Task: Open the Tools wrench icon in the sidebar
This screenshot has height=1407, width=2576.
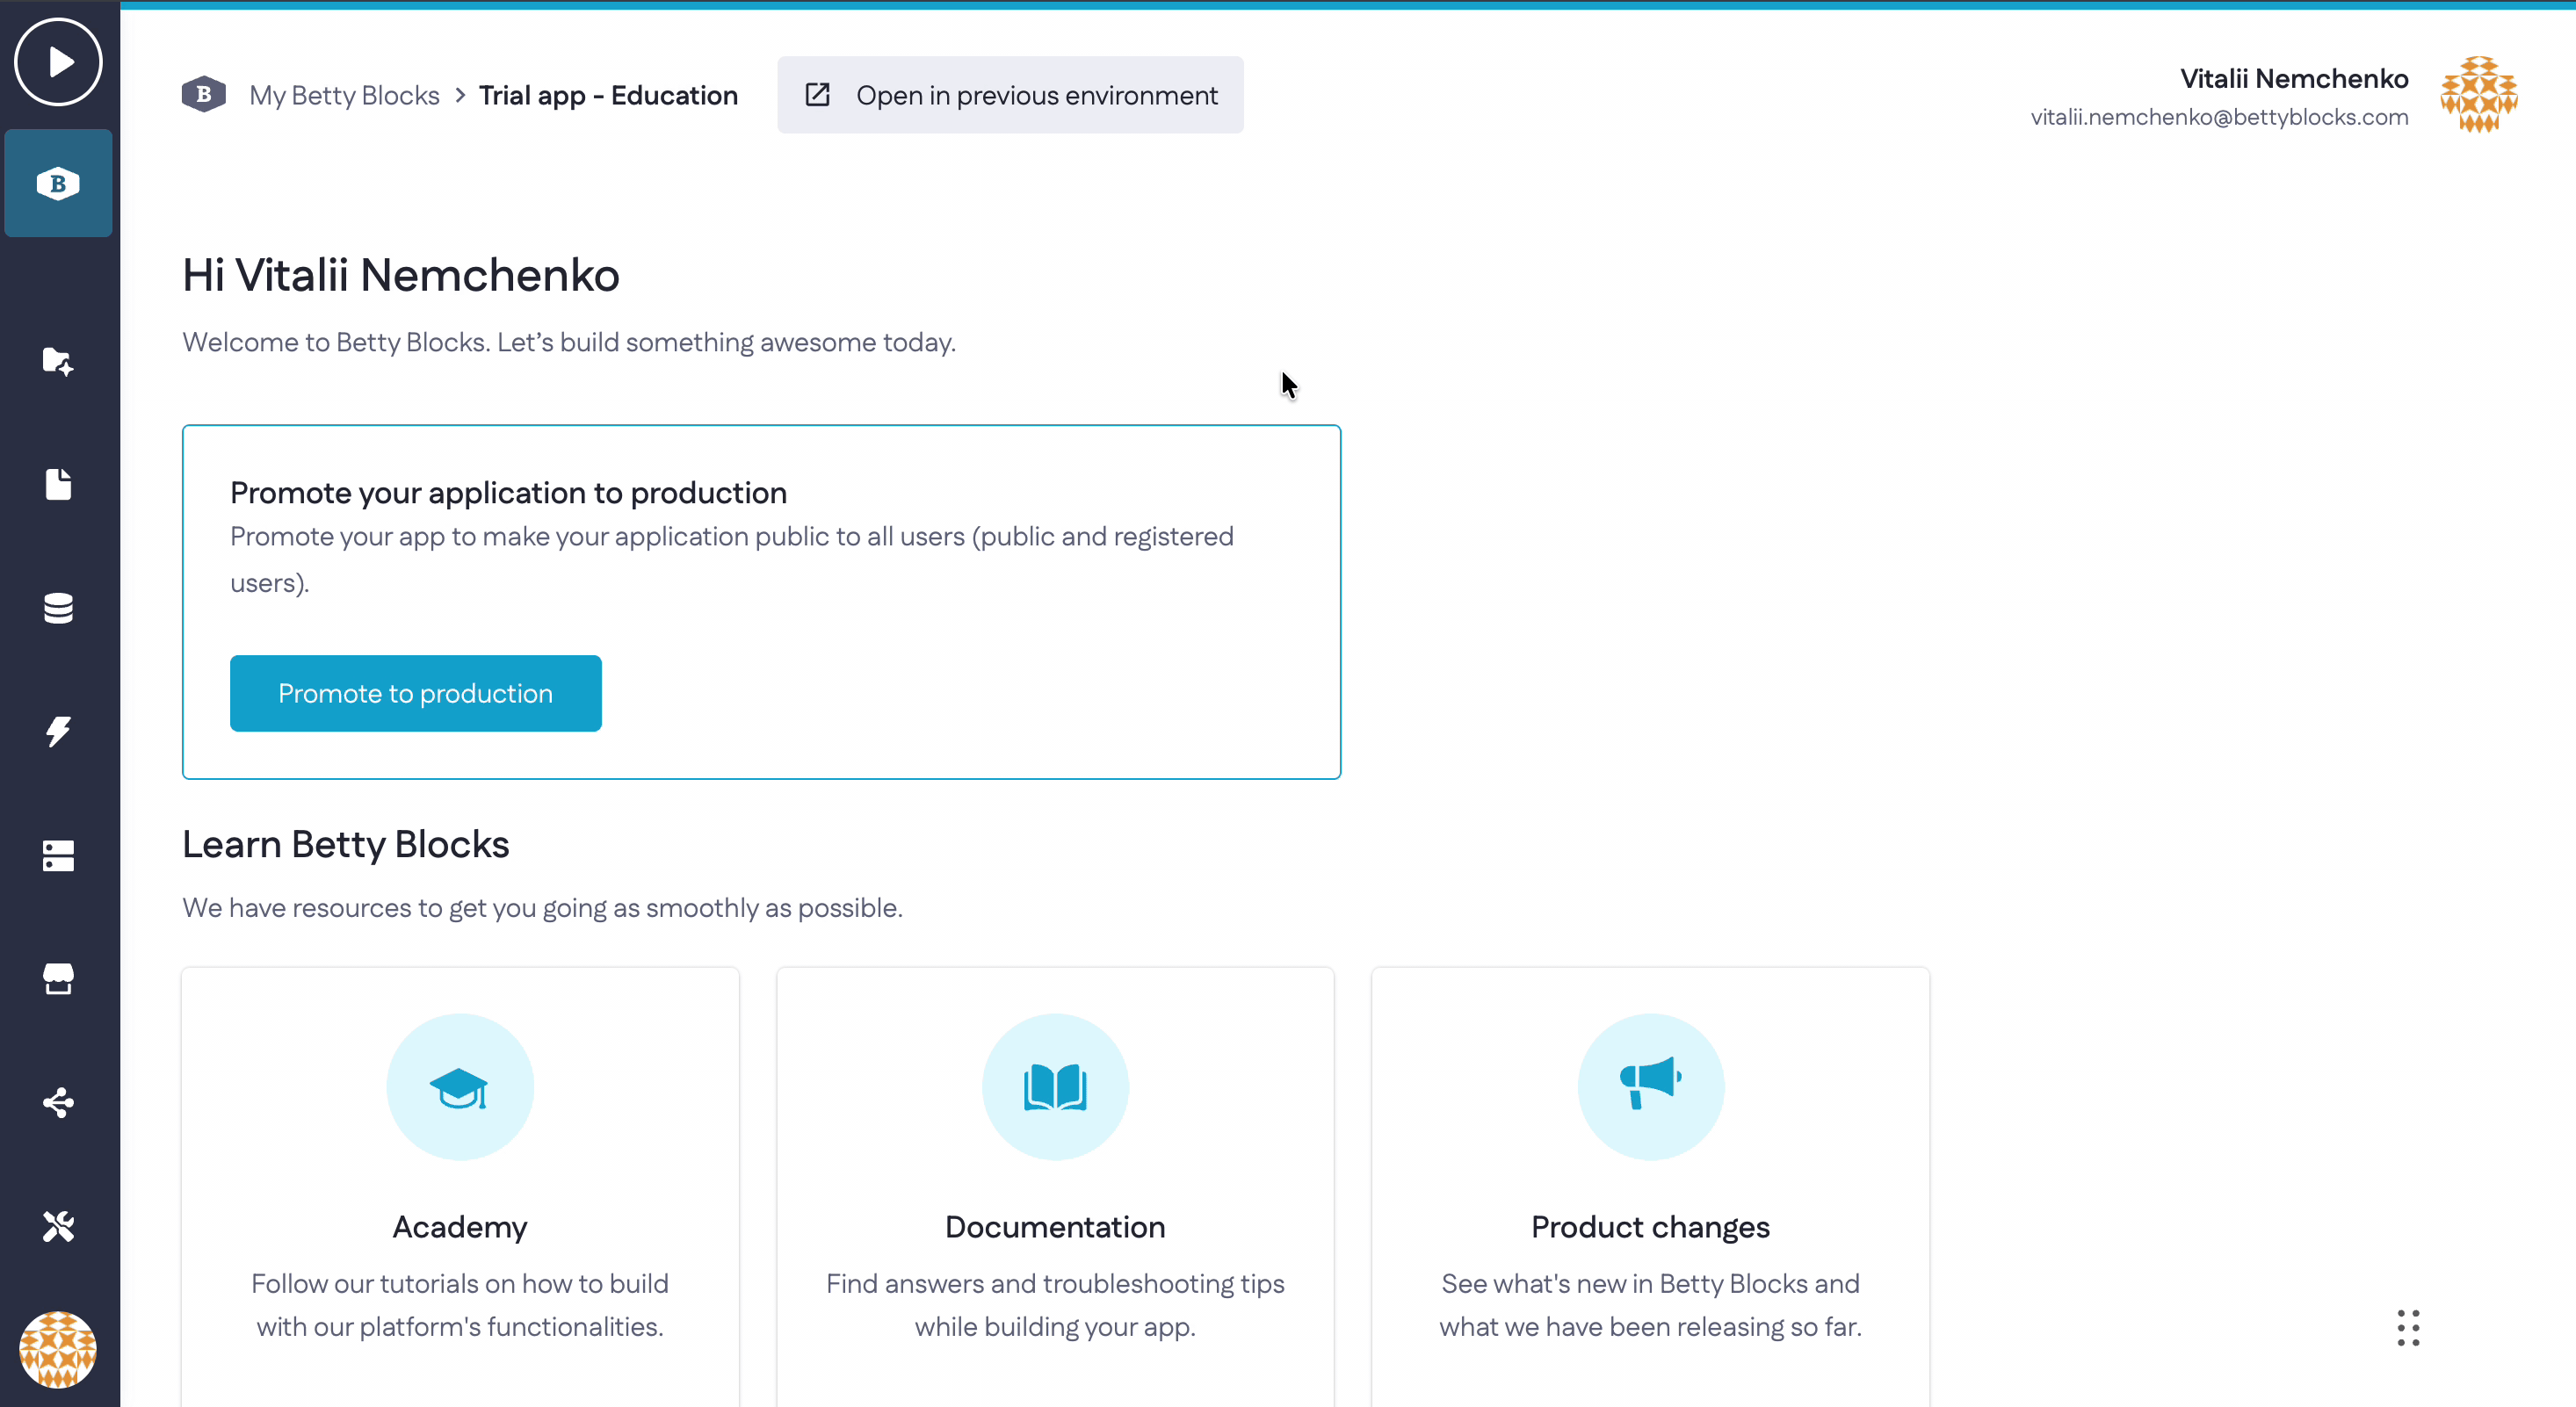Action: tap(58, 1226)
